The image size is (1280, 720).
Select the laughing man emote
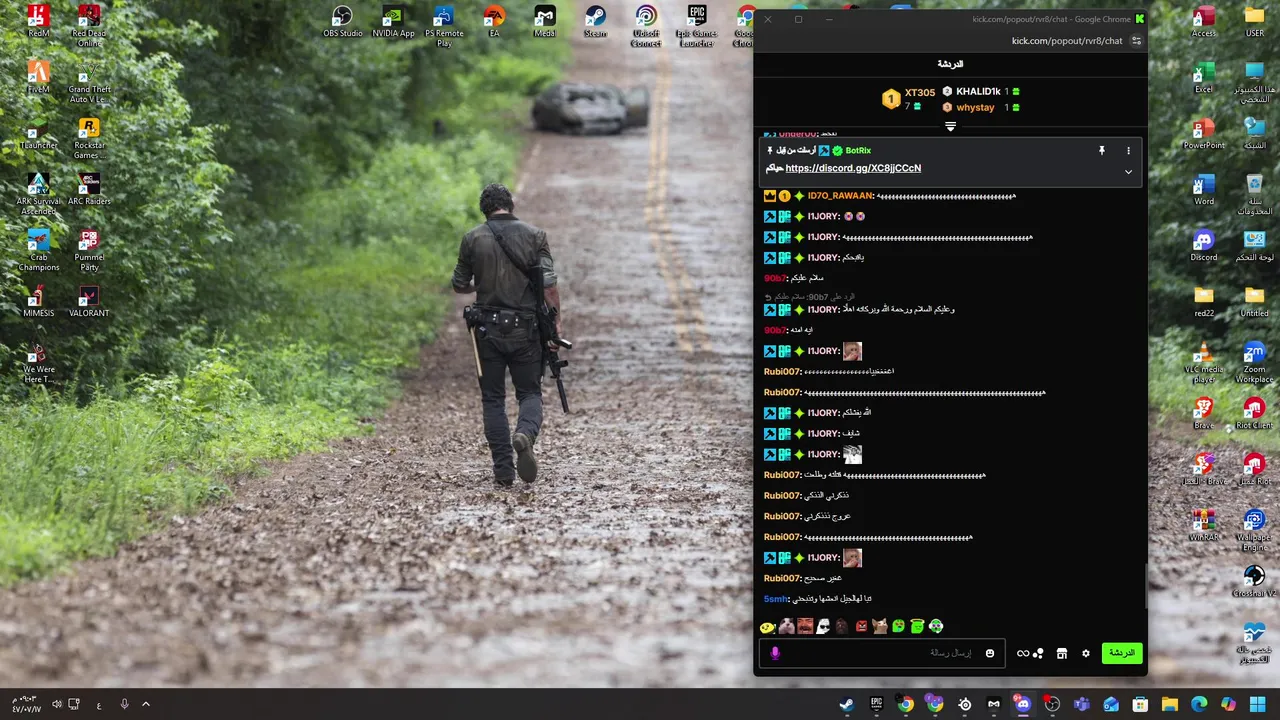[804, 627]
